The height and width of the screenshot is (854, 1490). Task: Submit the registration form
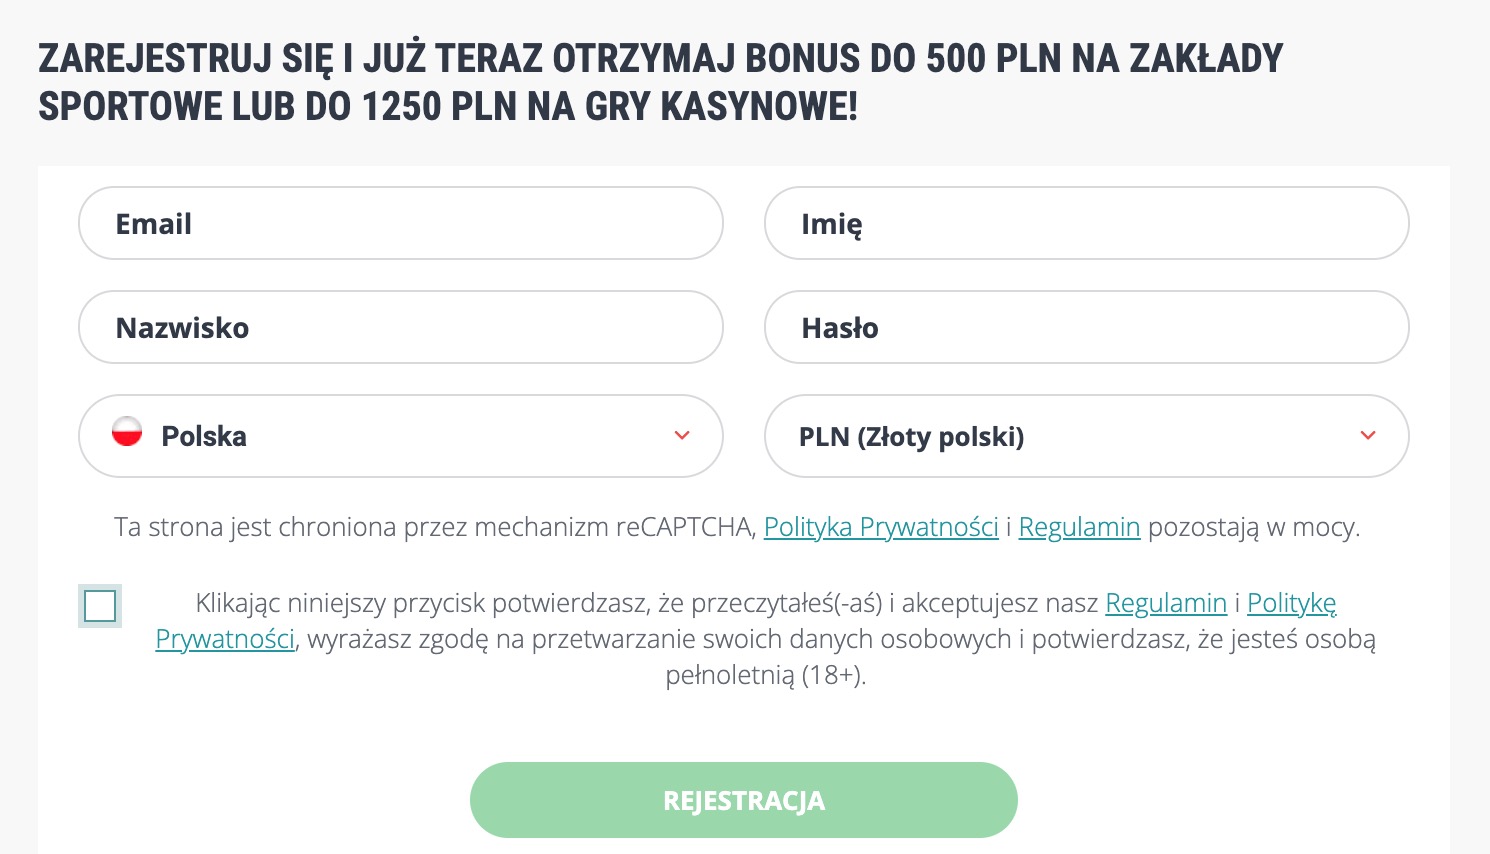click(744, 800)
